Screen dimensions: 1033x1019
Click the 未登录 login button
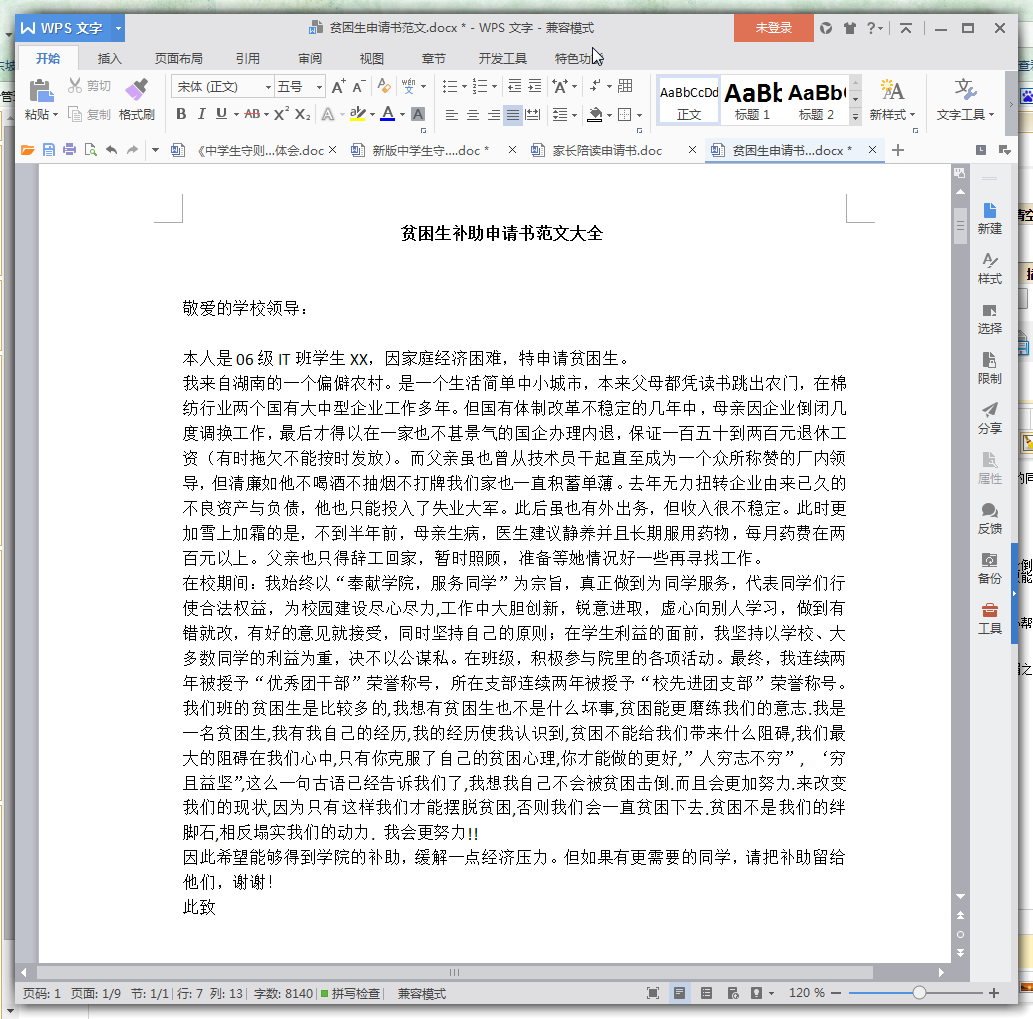(x=773, y=28)
